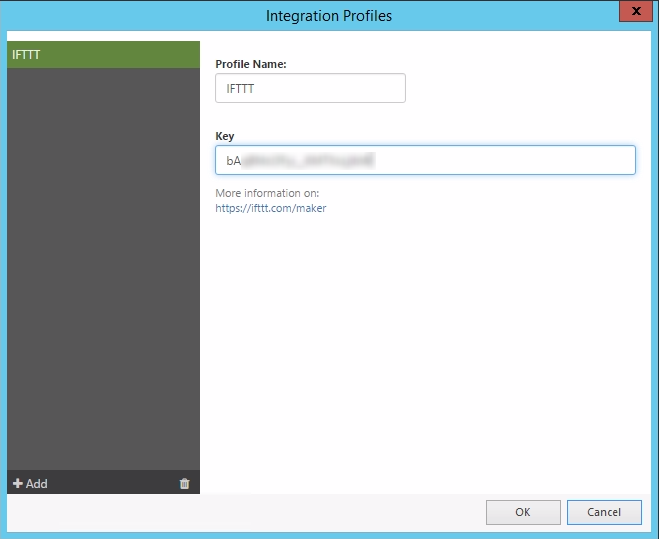Image resolution: width=659 pixels, height=539 pixels.
Task: Click the 'More information on:' text
Action: tap(267, 193)
